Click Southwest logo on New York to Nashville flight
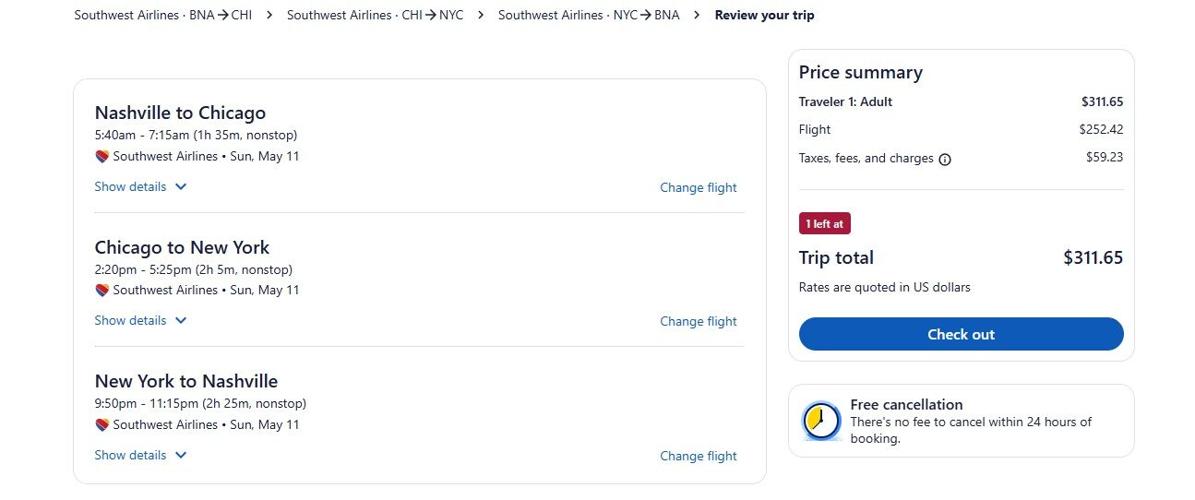The width and height of the screenshot is (1195, 500). (x=102, y=425)
